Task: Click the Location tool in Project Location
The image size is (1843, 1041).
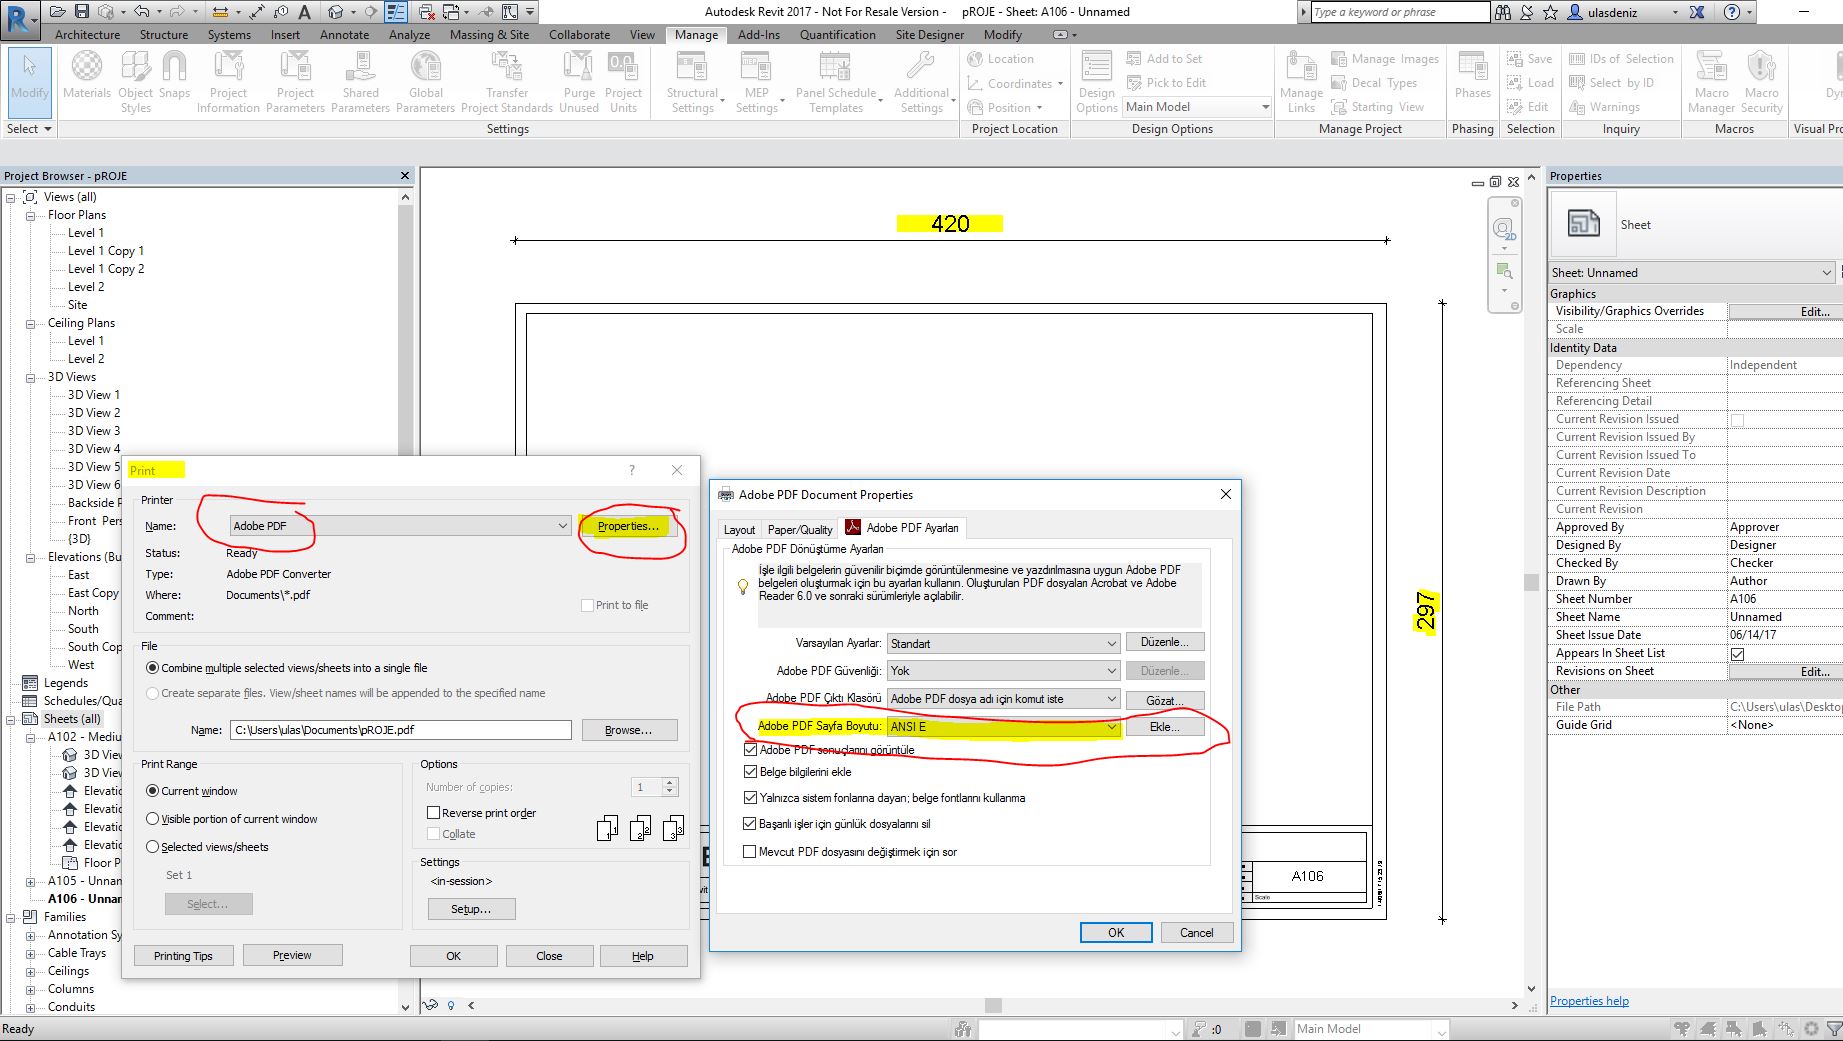Action: (x=1001, y=59)
